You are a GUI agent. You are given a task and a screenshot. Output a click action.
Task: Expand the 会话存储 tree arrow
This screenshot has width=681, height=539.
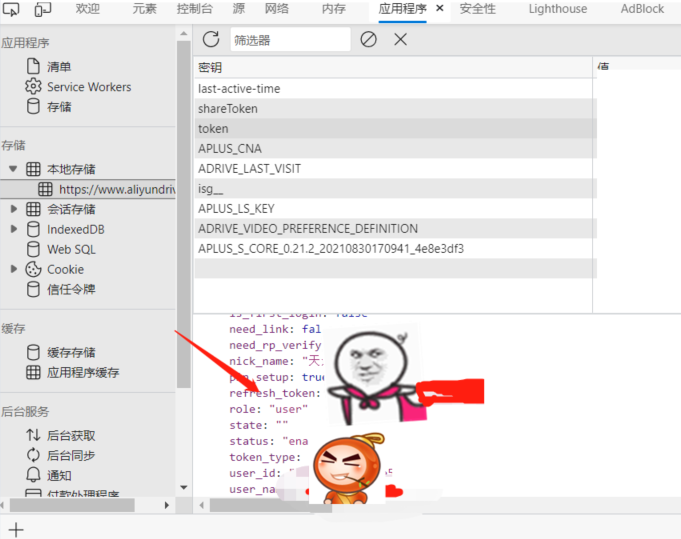tap(13, 209)
